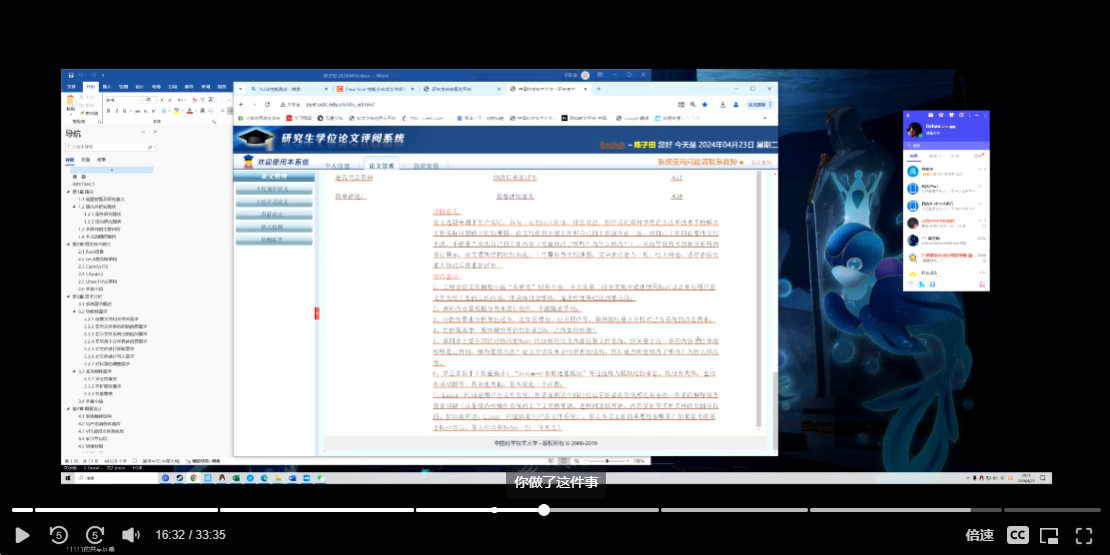This screenshot has height=555, width=1110.
Task: Open the Windows Start menu
Action: (x=69, y=479)
